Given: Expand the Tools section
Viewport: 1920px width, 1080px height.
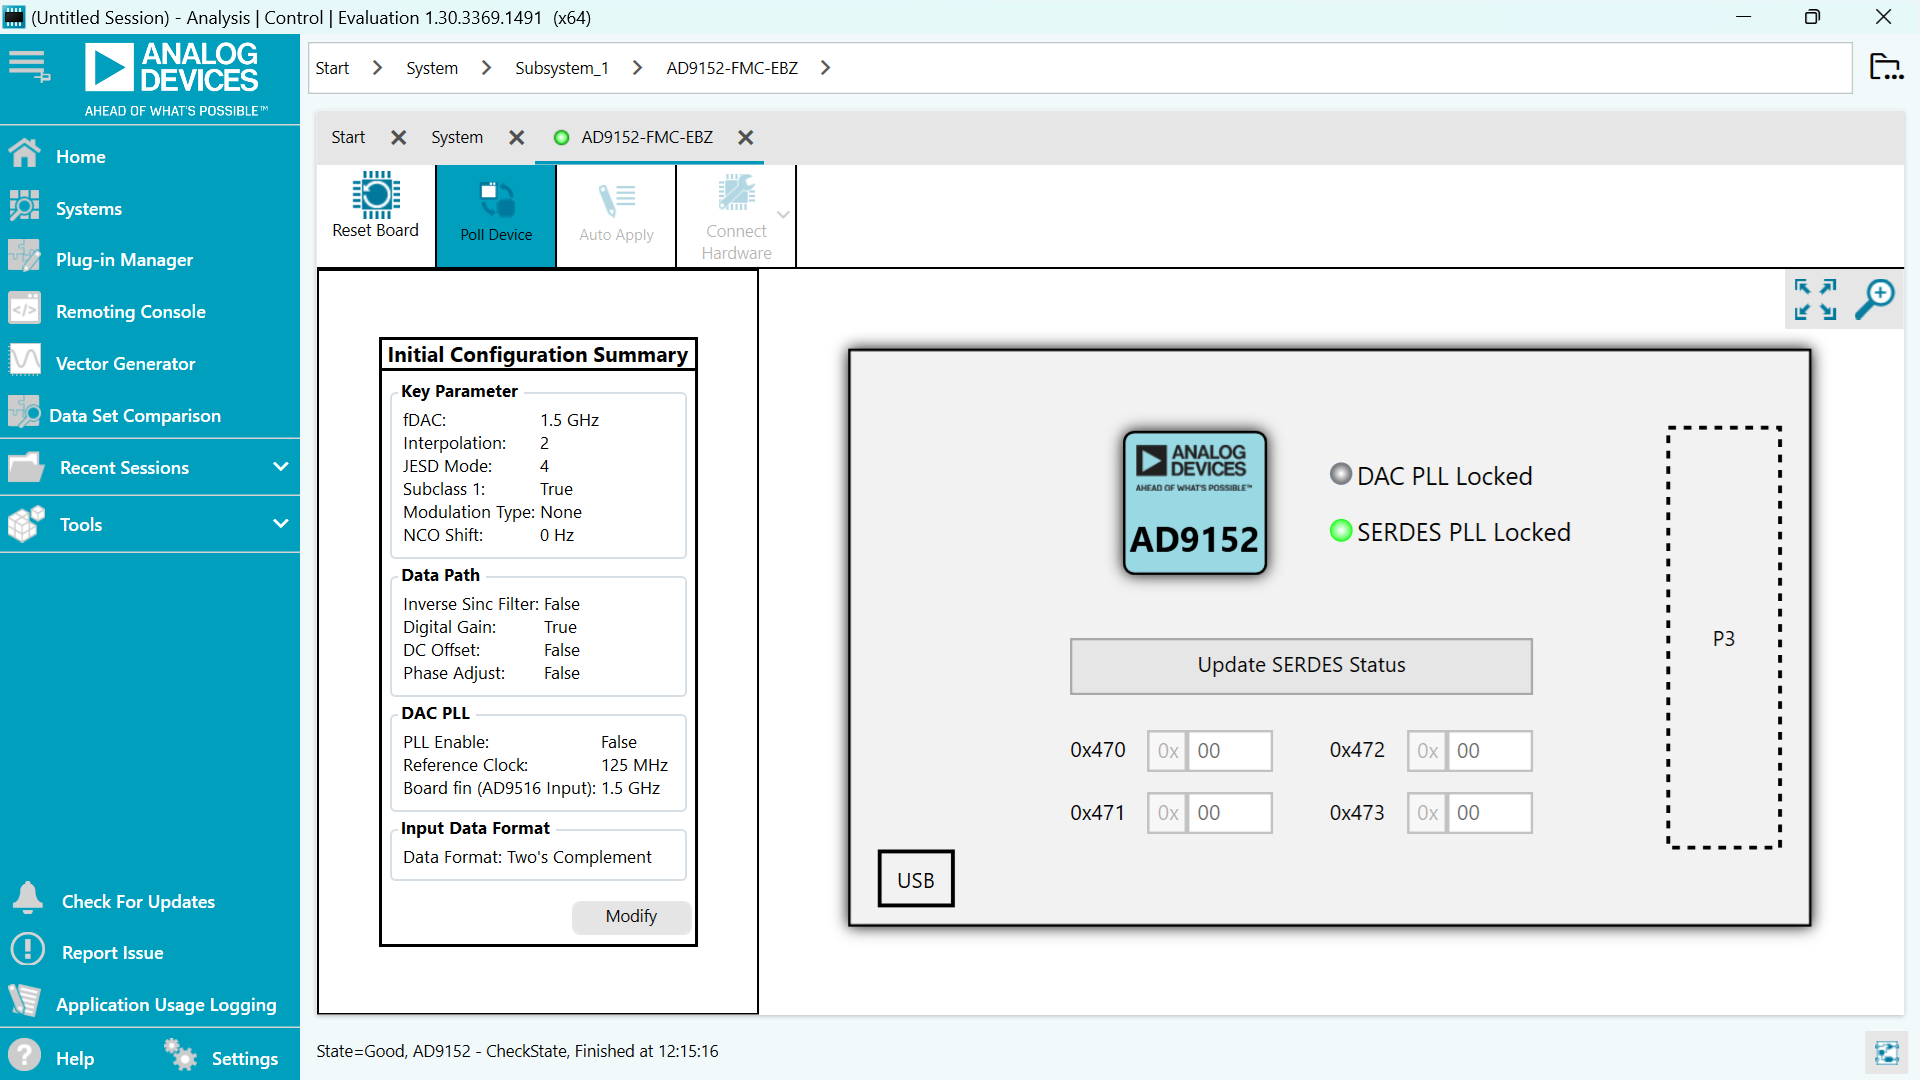Looking at the screenshot, I should click(x=280, y=524).
